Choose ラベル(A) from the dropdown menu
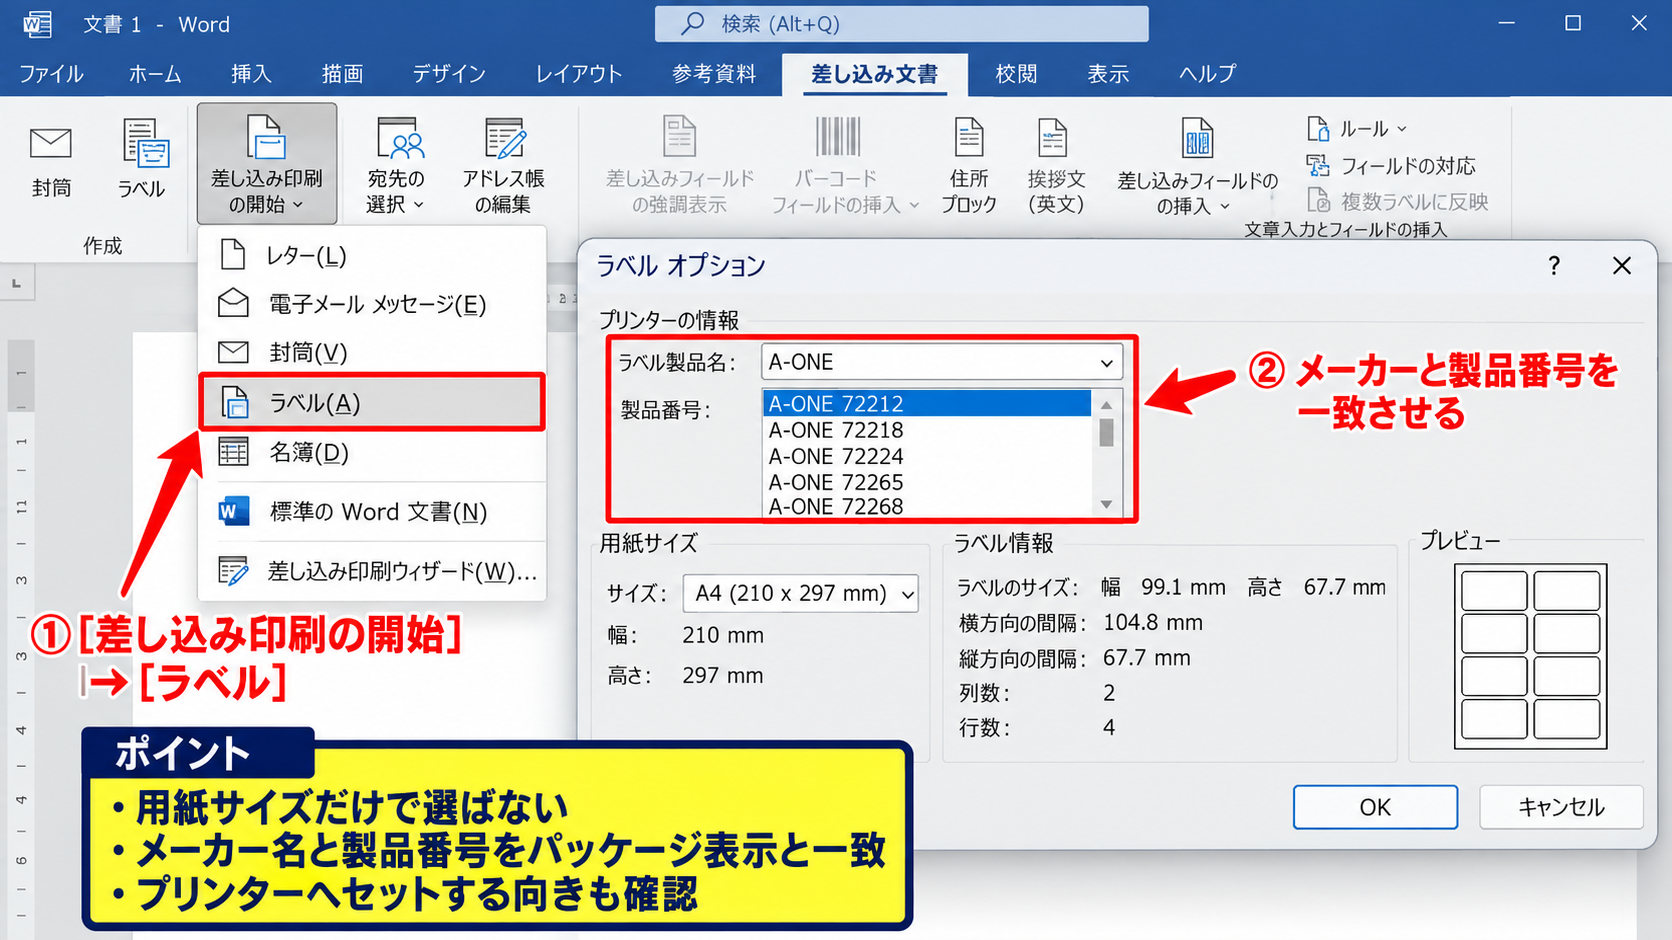1672x940 pixels. [x=372, y=402]
